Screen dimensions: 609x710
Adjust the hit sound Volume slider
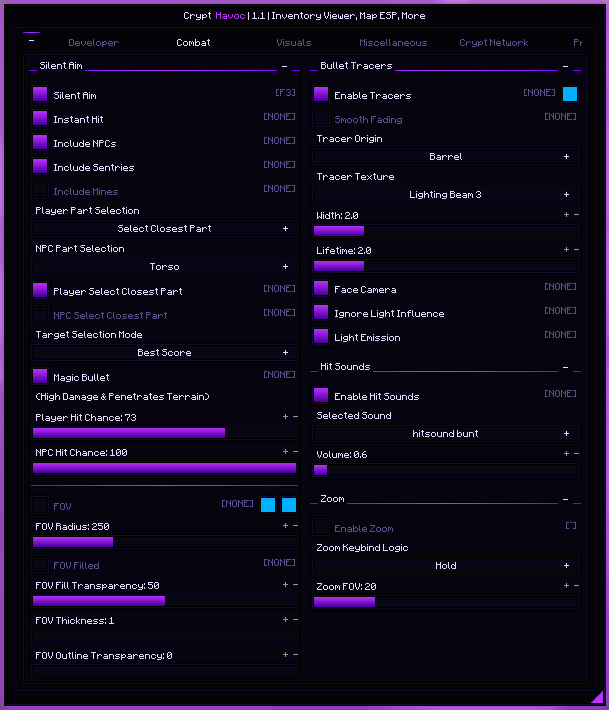click(x=446, y=470)
